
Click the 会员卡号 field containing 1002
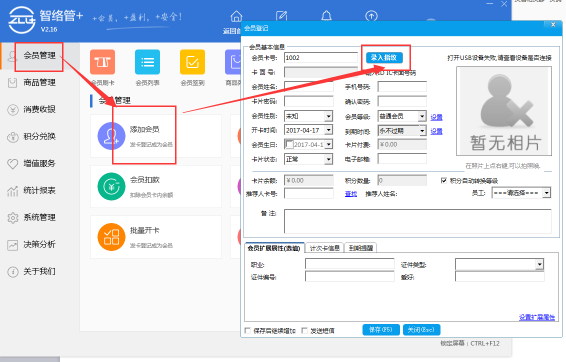321,58
